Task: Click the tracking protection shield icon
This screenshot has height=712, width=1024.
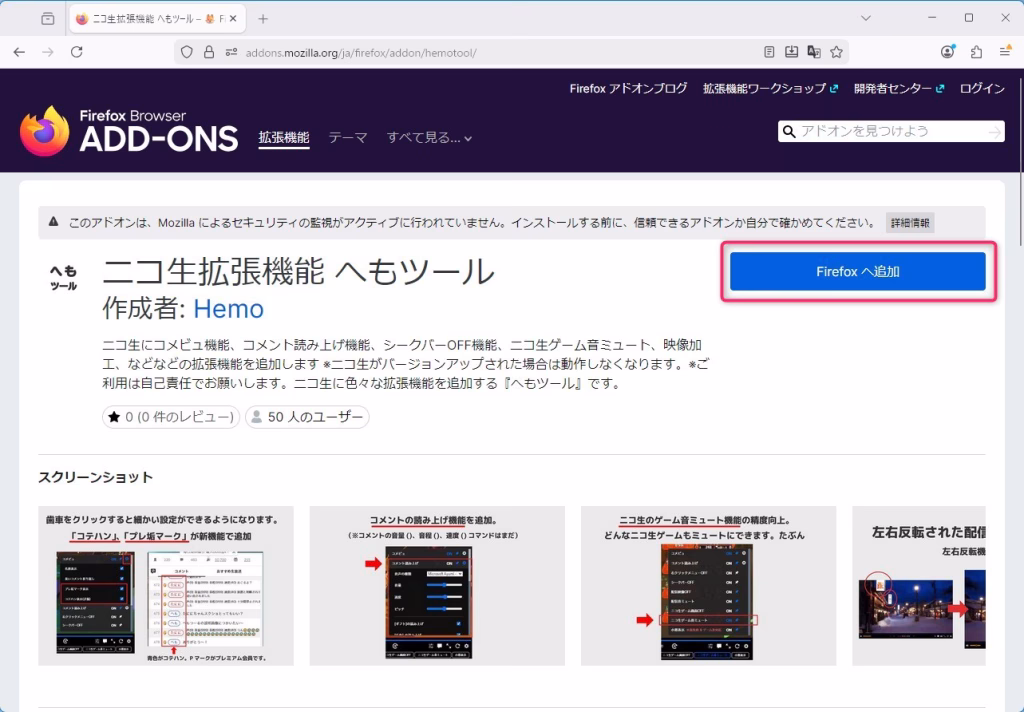Action: pyautogui.click(x=186, y=52)
